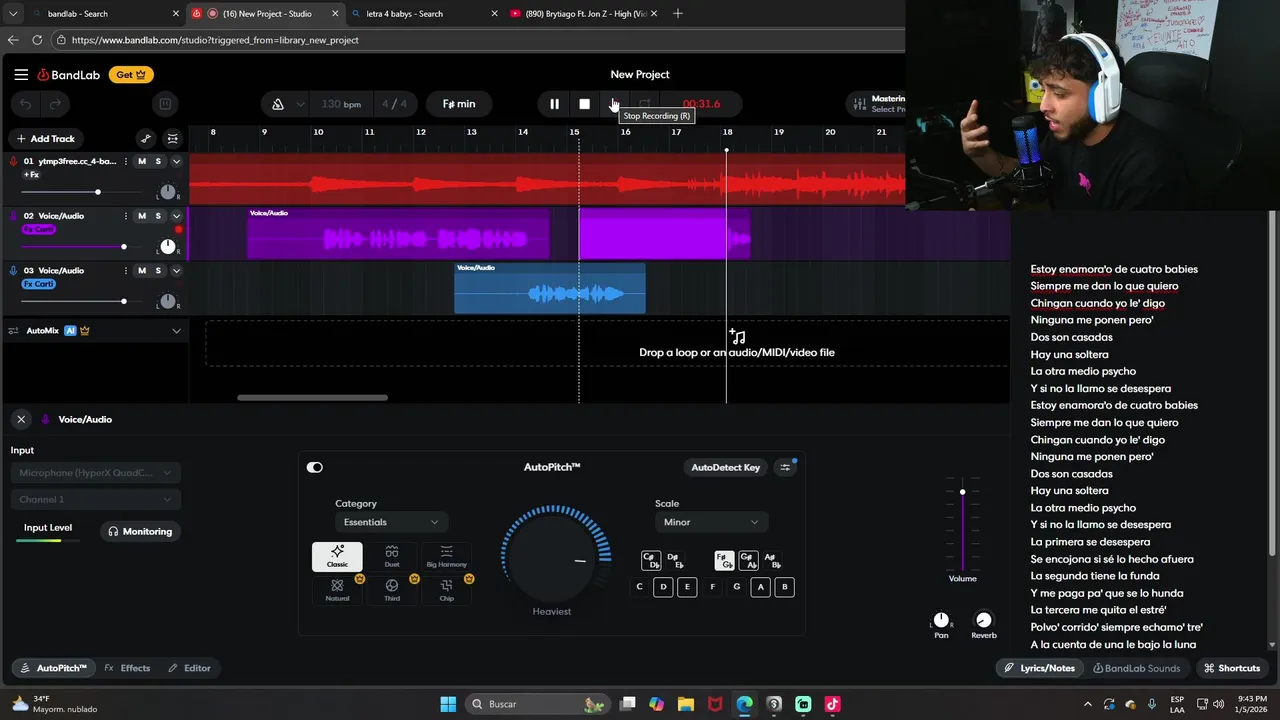Solo track 02 Voice/Audio

[x=158, y=216]
